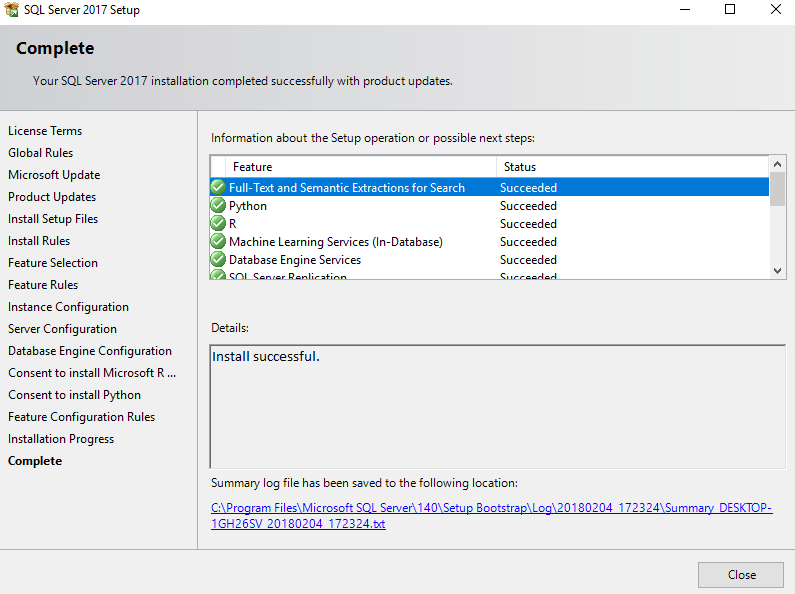Click the Status column header

[633, 167]
